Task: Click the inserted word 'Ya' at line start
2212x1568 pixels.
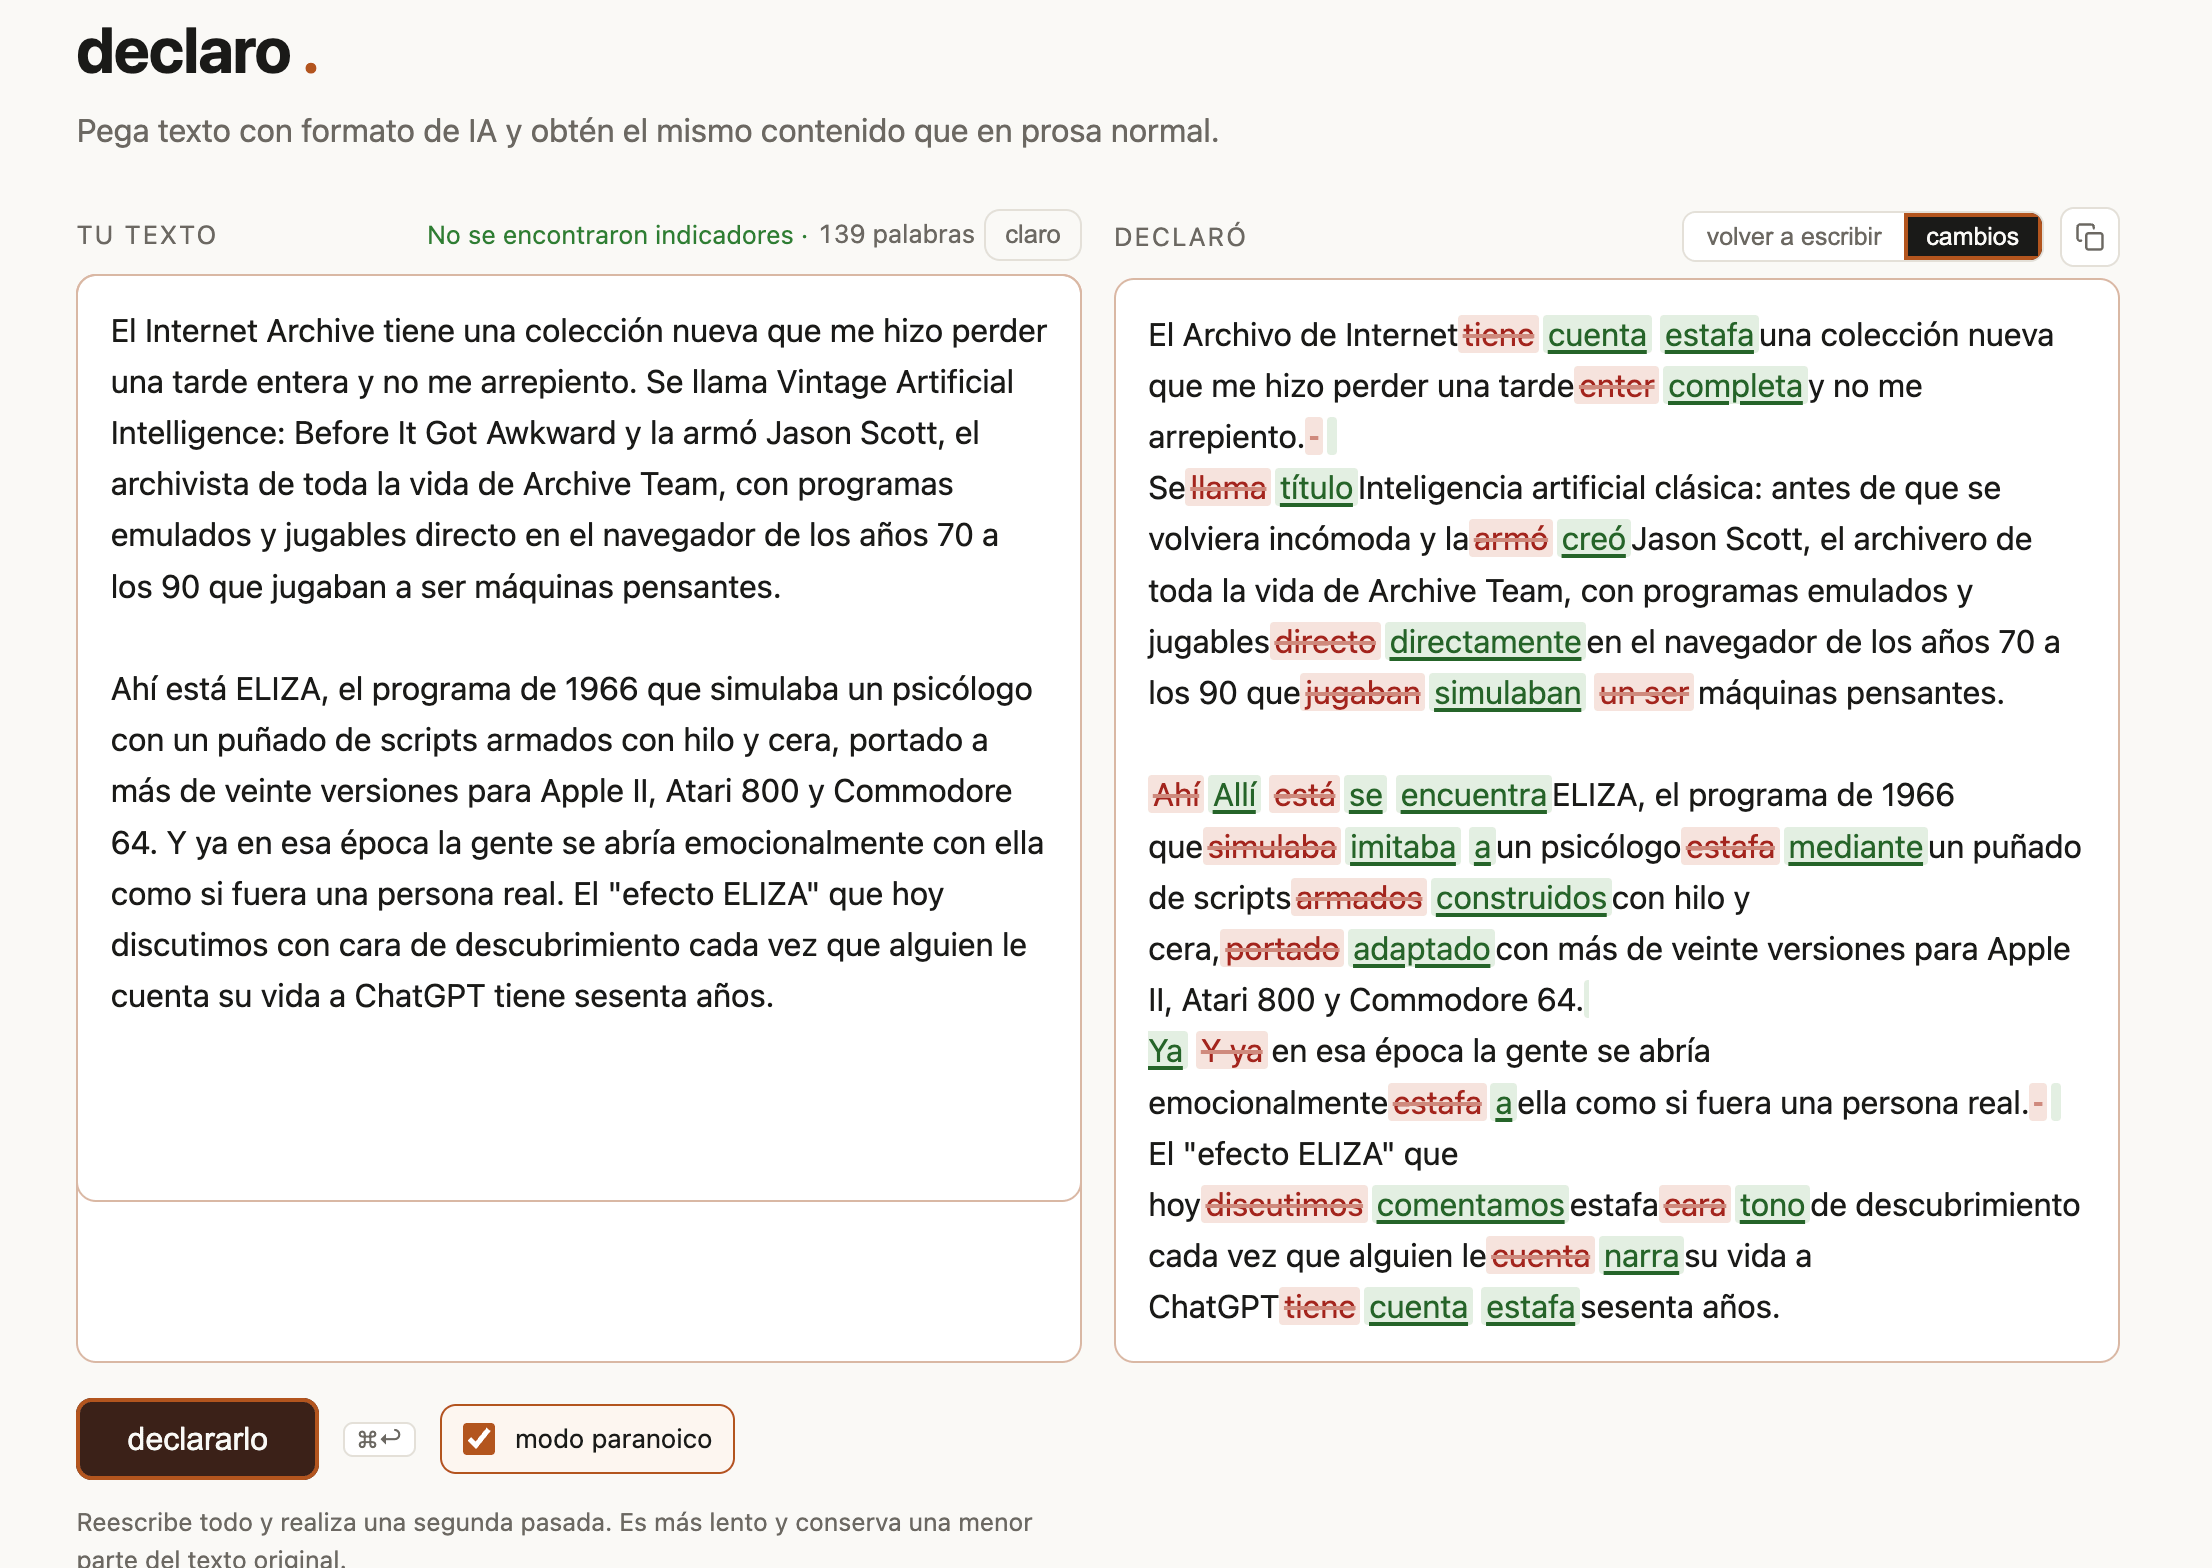Action: (x=1166, y=1051)
